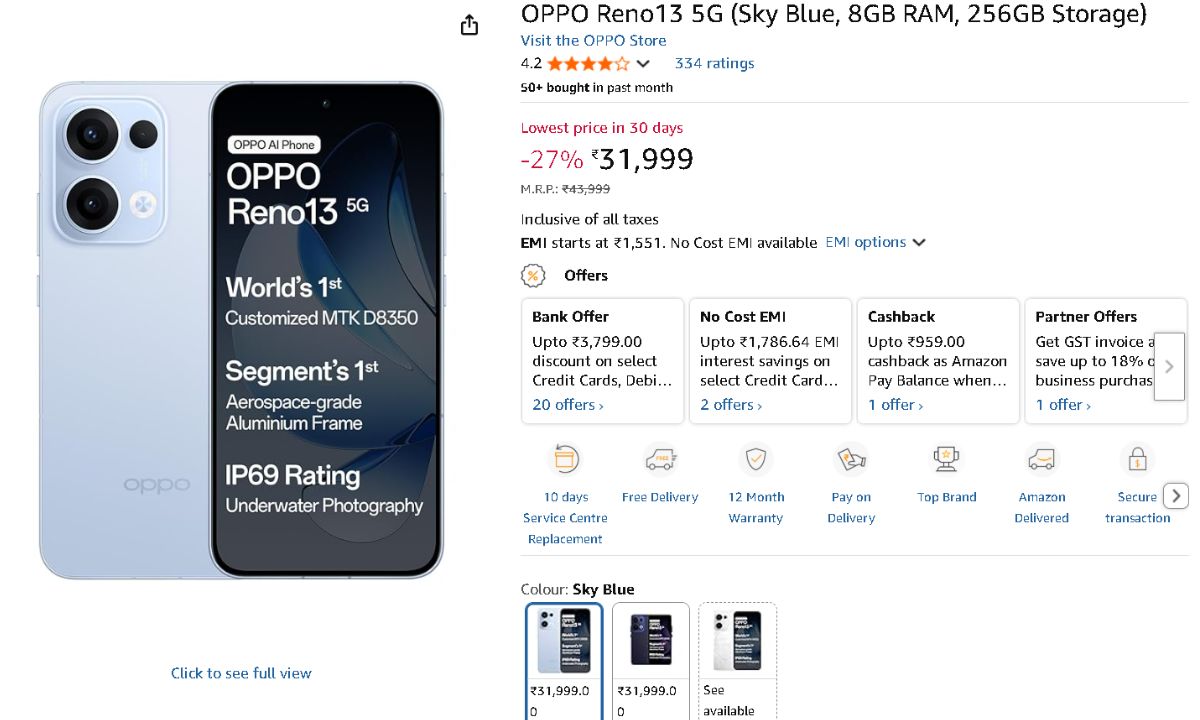Click the Amazon Delivered icon
This screenshot has width=1200, height=720.
coord(1042,460)
